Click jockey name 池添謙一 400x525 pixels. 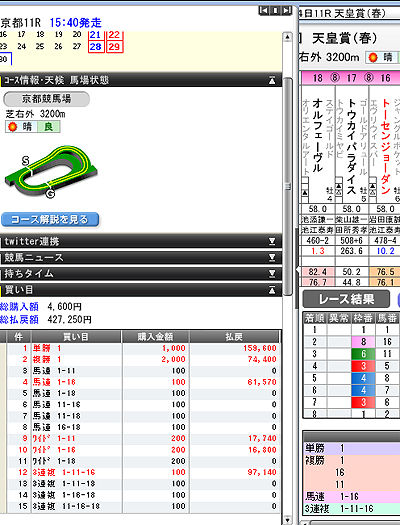tap(318, 220)
